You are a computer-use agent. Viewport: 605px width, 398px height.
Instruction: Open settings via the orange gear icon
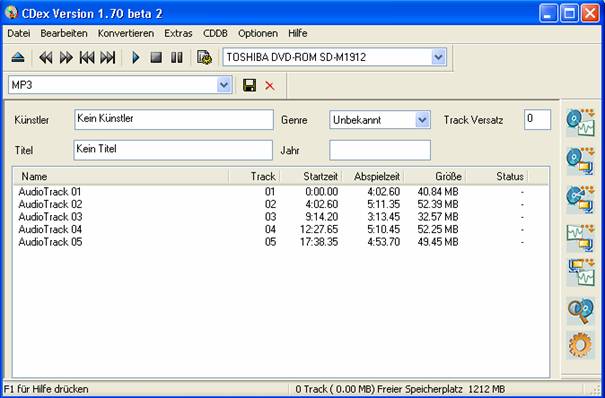pyautogui.click(x=580, y=345)
